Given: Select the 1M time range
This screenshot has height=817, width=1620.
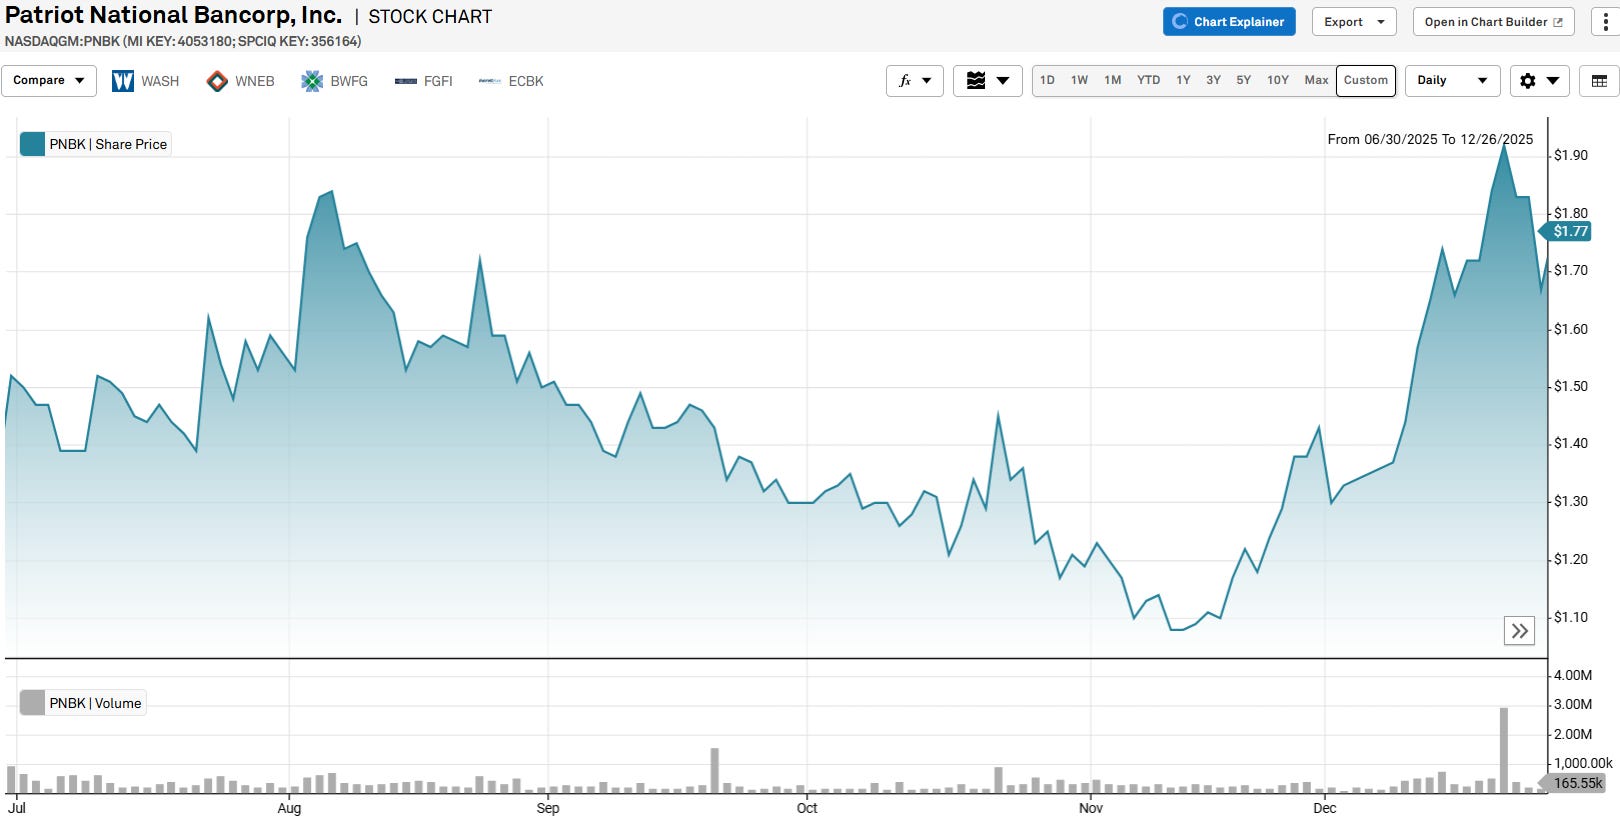Looking at the screenshot, I should [x=1113, y=80].
